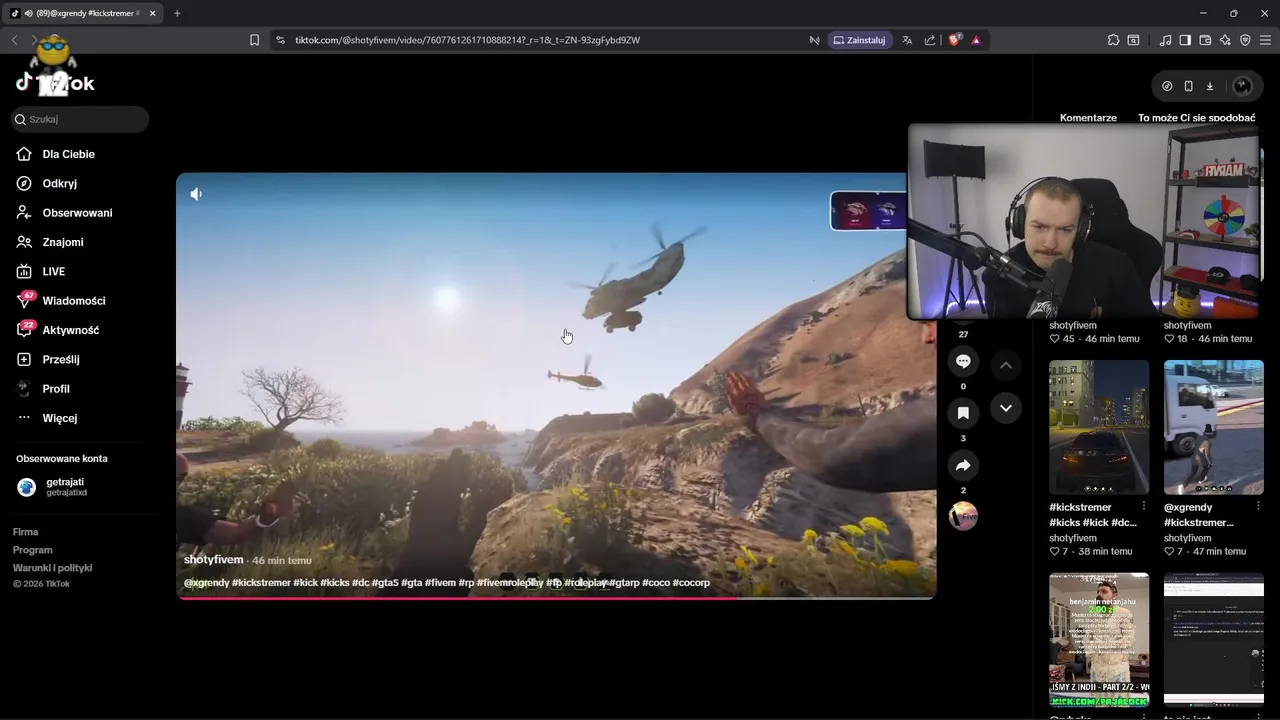
Task: Open the music note playlist icon
Action: 1165,40
